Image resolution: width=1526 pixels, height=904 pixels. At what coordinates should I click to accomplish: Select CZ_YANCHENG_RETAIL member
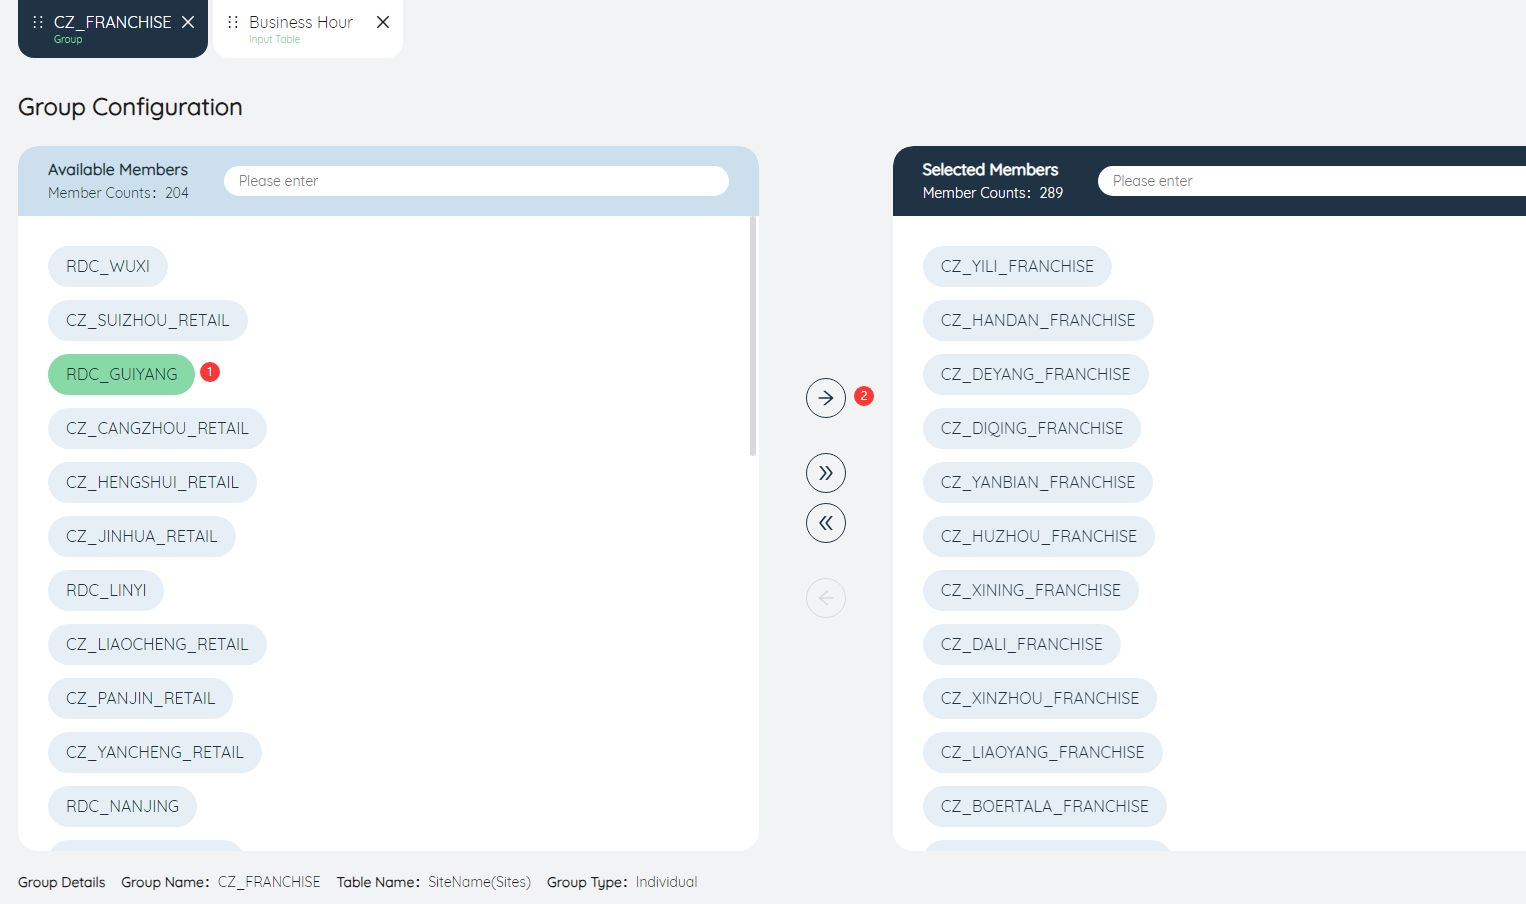point(155,752)
